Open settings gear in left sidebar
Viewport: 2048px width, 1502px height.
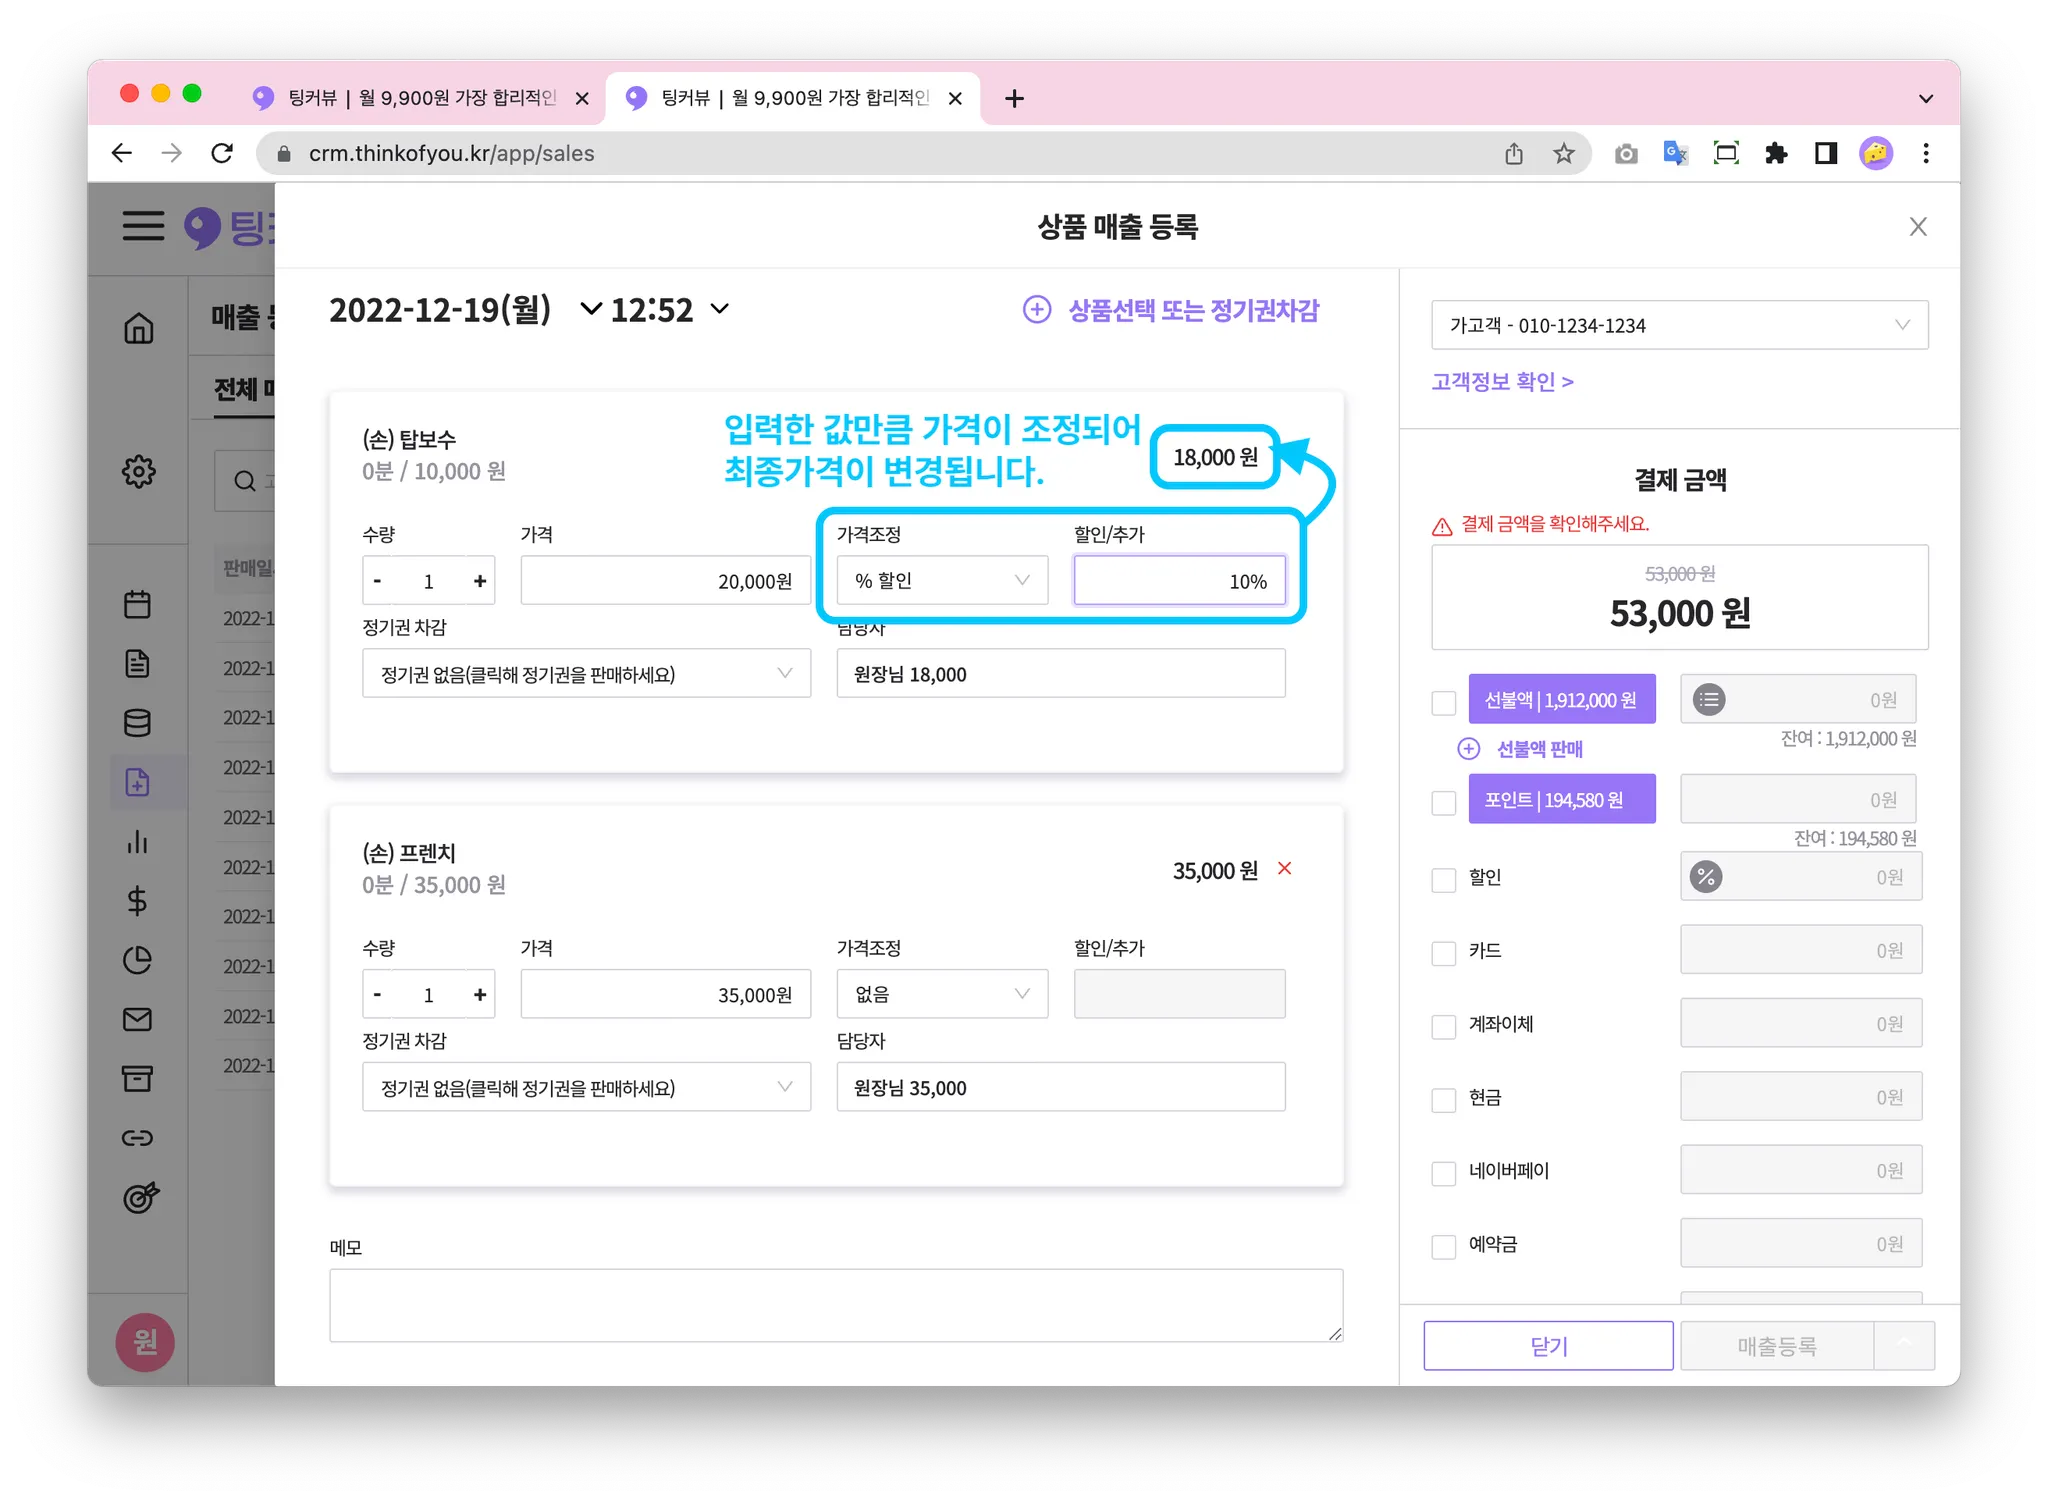tap(139, 471)
